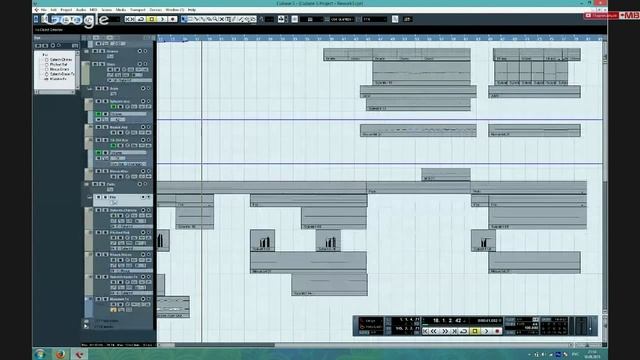
Task: Click the yellow Stop button in transport panel
Action: [x=475, y=331]
